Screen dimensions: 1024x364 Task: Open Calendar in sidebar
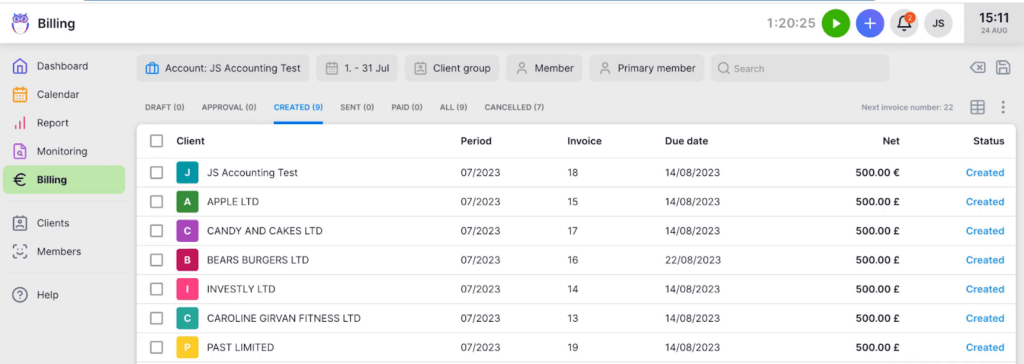tap(63, 94)
